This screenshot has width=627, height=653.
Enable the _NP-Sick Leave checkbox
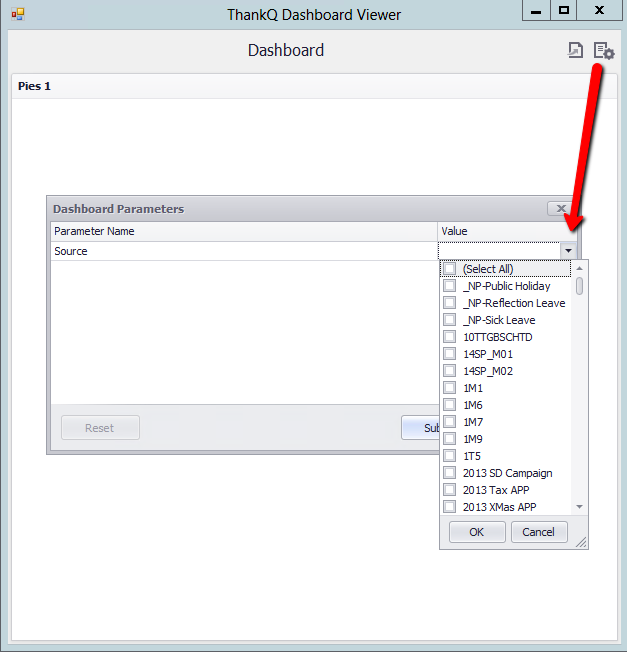point(450,320)
